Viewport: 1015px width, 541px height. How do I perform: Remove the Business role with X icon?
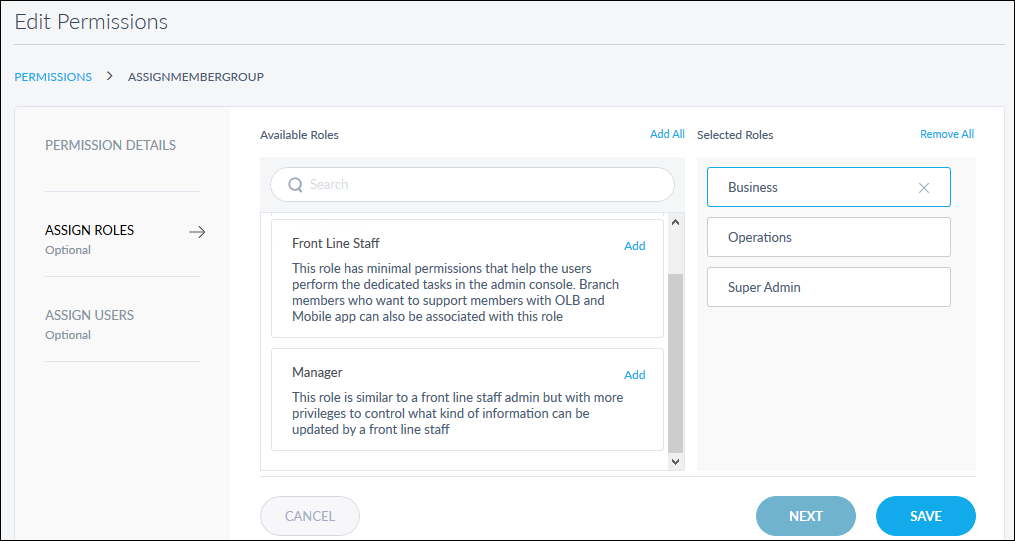click(x=924, y=188)
